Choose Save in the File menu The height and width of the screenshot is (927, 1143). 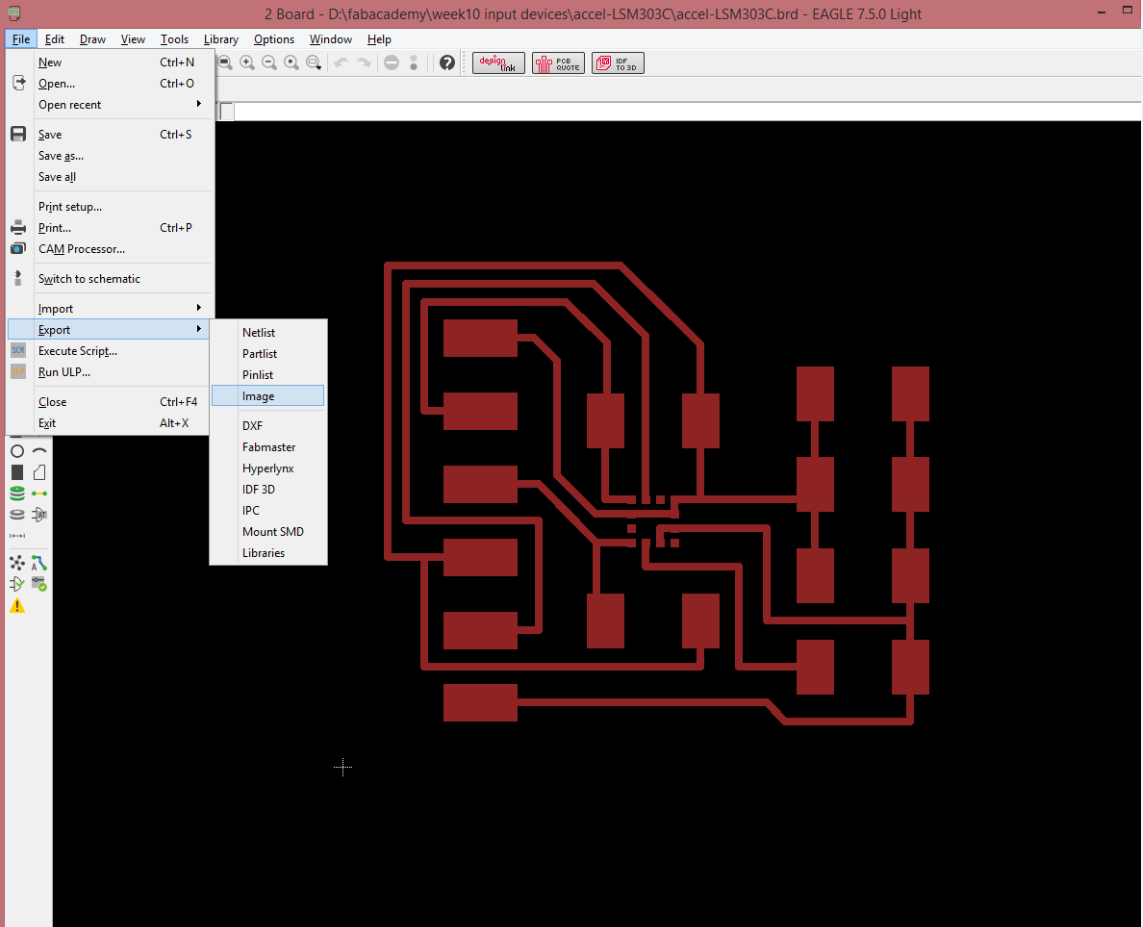(x=111, y=135)
